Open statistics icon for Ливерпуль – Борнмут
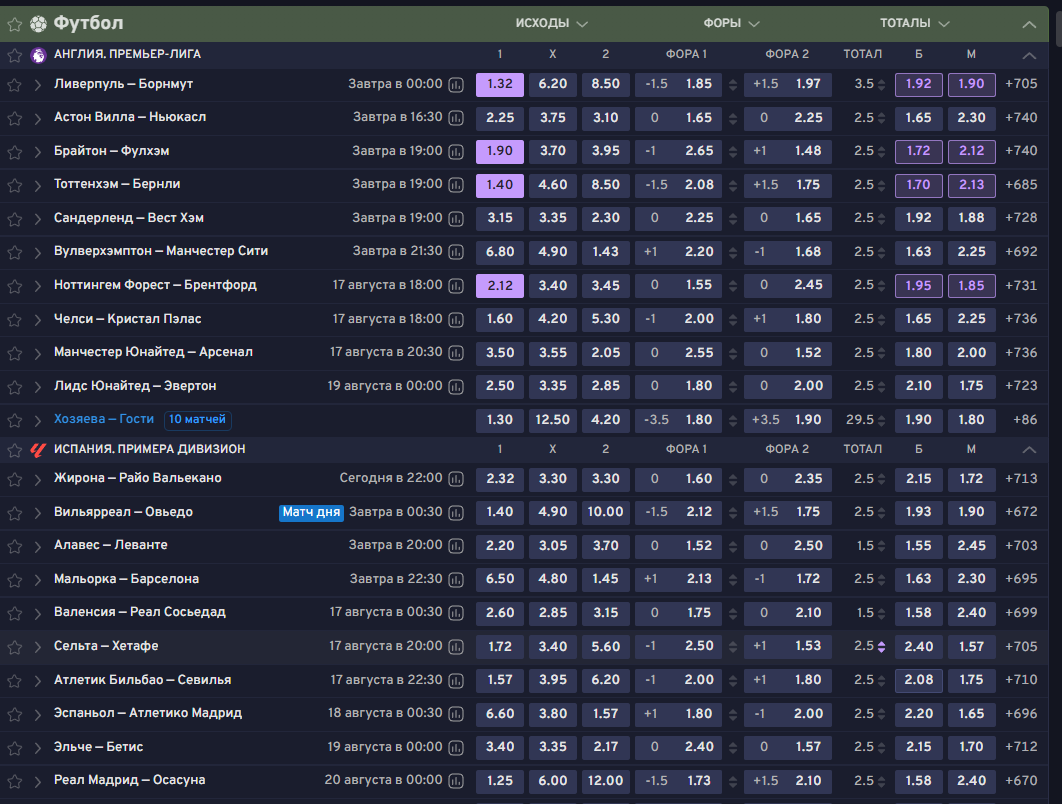This screenshot has width=1062, height=804. point(456,85)
